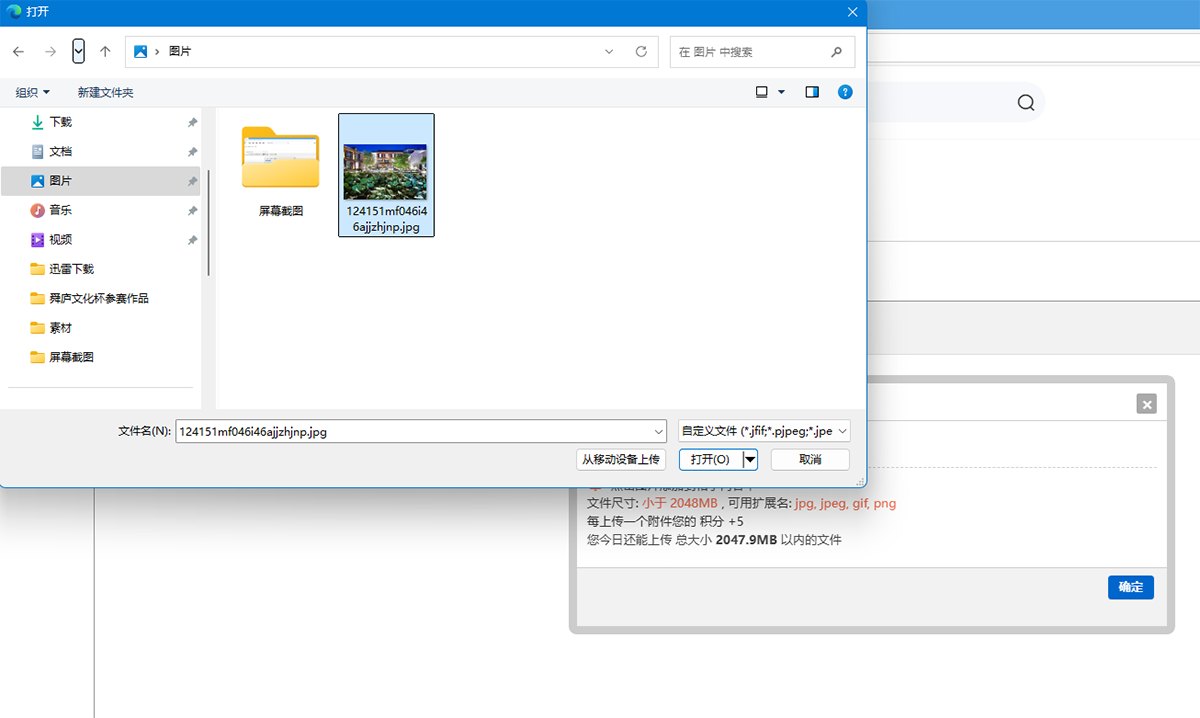Click the search magnifier on webpage
1200x718 pixels.
(x=1026, y=103)
